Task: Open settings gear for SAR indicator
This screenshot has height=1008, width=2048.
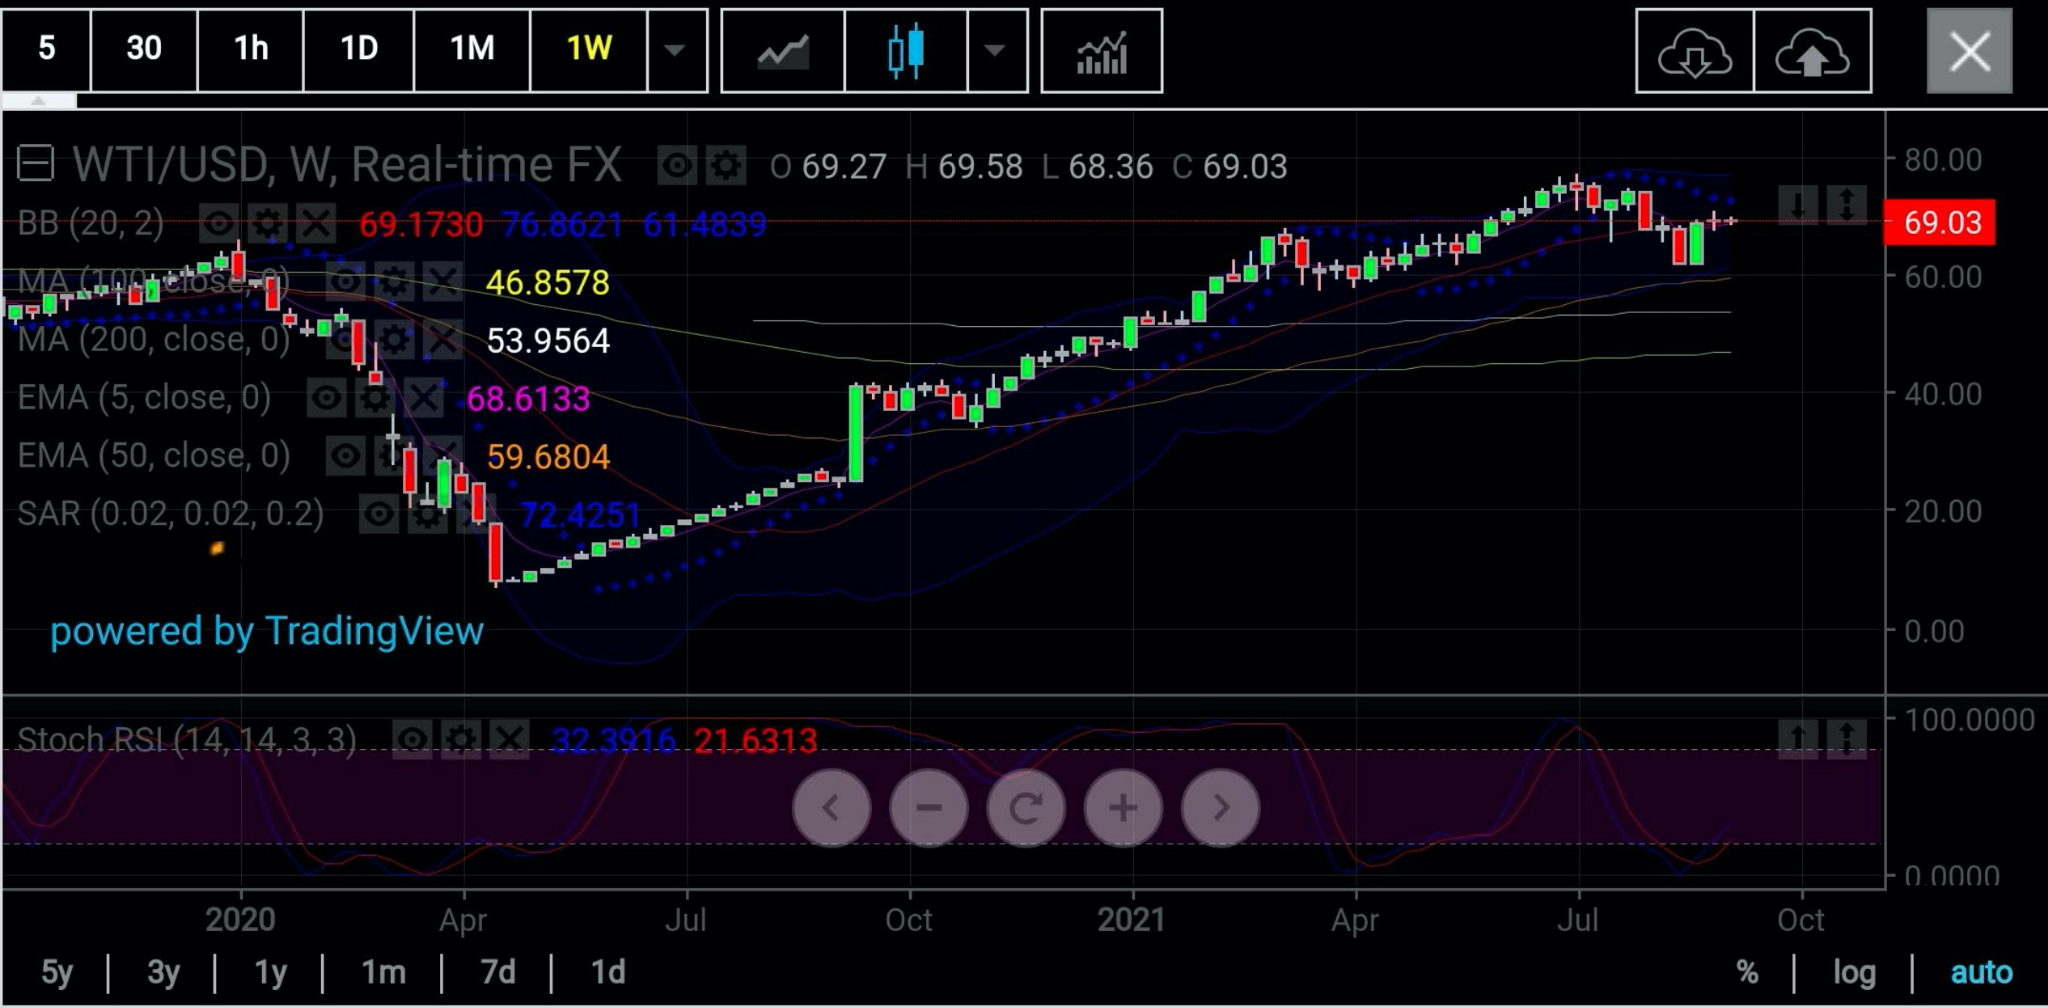Action: (428, 515)
